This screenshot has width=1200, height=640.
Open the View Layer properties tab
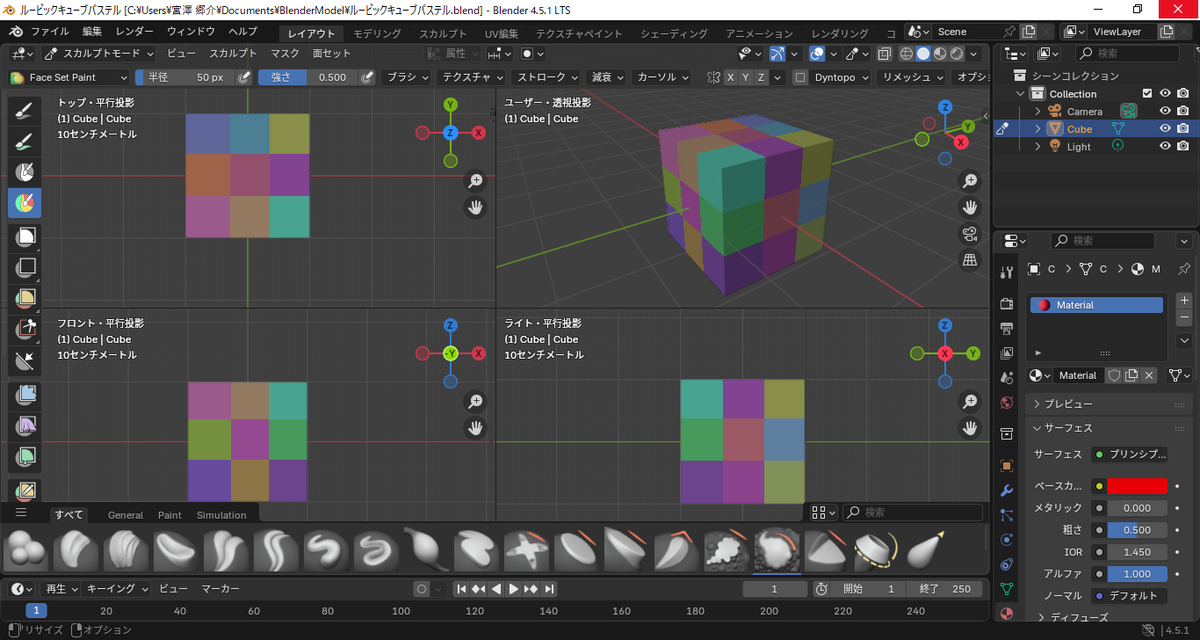[1008, 353]
